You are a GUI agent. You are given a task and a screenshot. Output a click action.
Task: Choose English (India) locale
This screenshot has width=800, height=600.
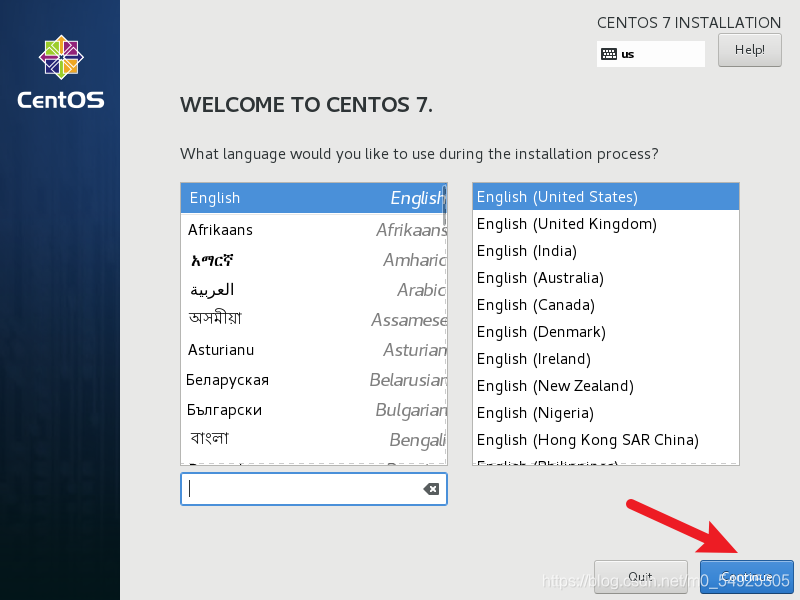606,251
